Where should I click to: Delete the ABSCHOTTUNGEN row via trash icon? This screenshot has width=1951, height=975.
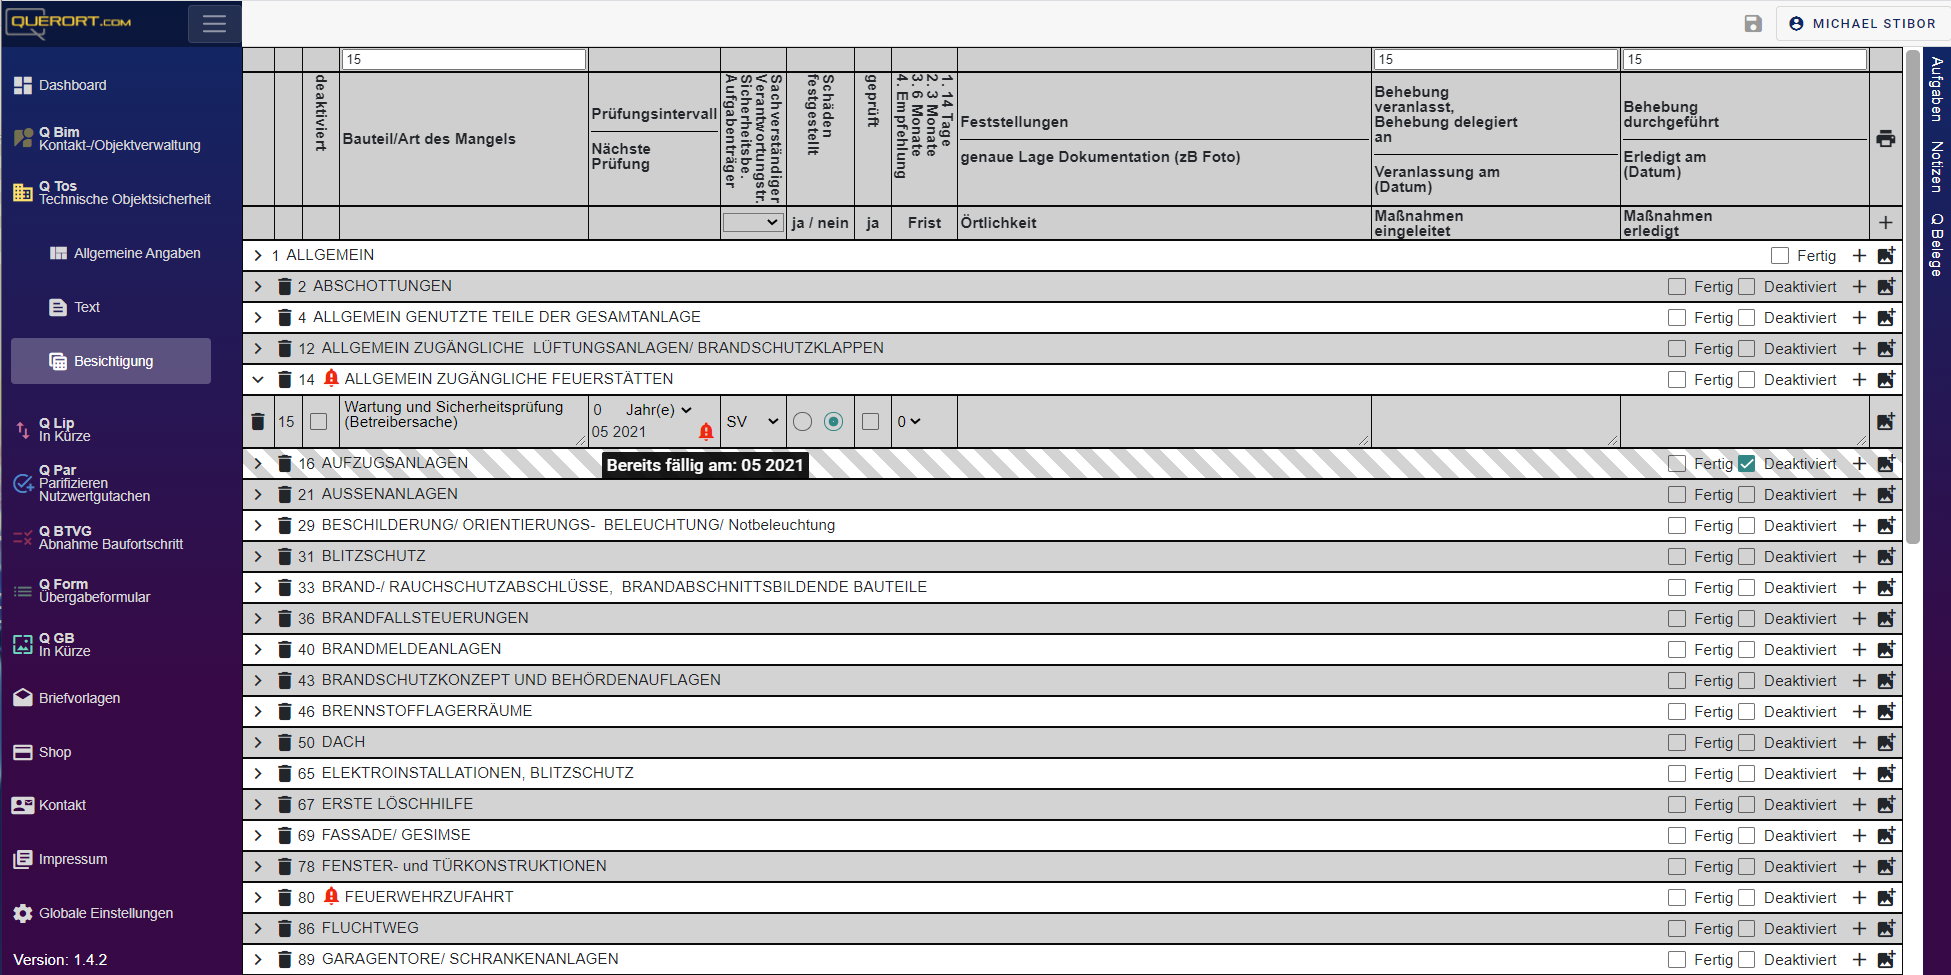point(285,287)
